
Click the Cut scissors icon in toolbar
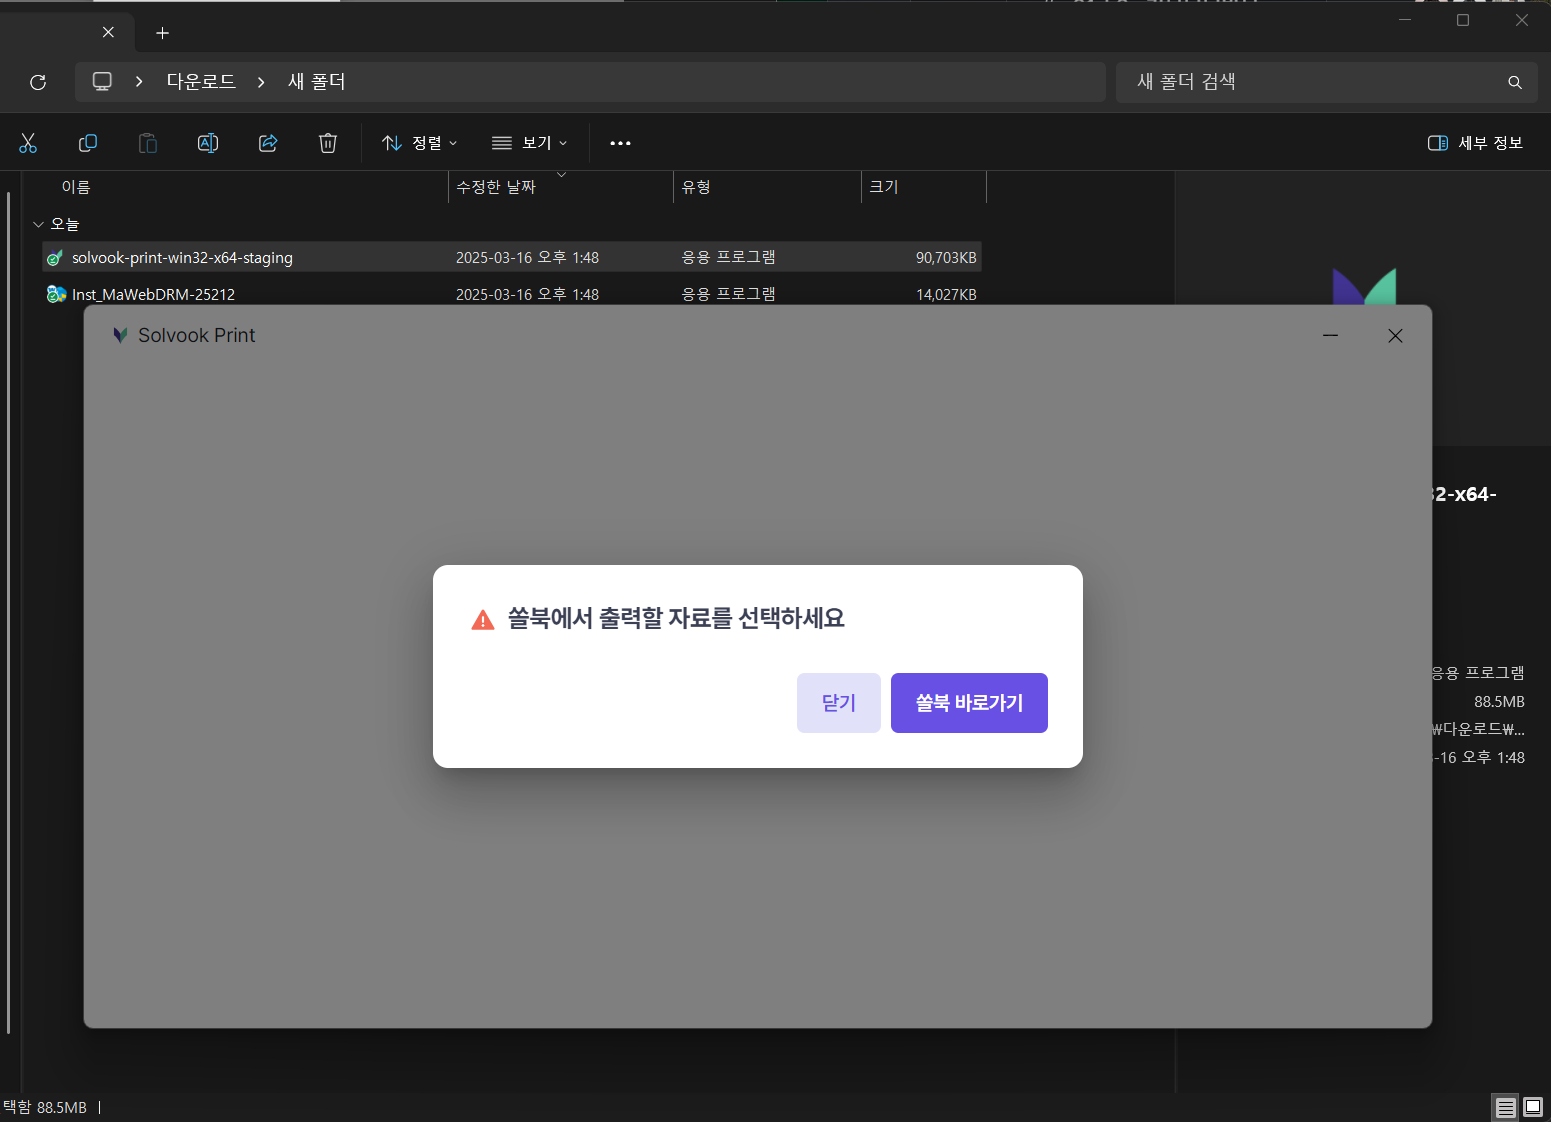click(28, 143)
